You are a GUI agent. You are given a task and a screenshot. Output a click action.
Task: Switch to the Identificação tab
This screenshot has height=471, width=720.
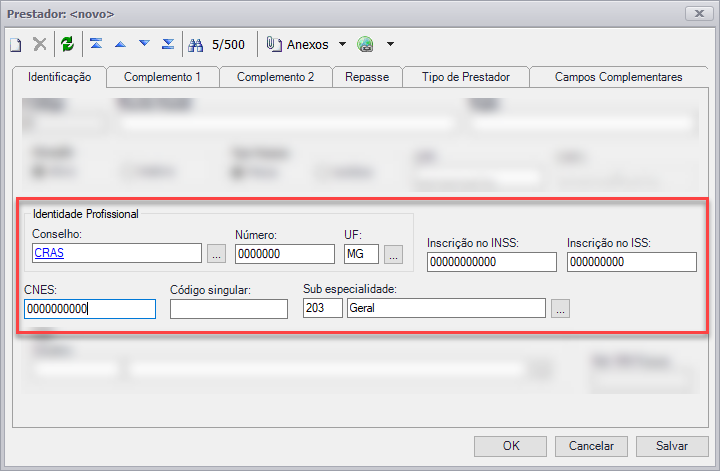point(60,77)
